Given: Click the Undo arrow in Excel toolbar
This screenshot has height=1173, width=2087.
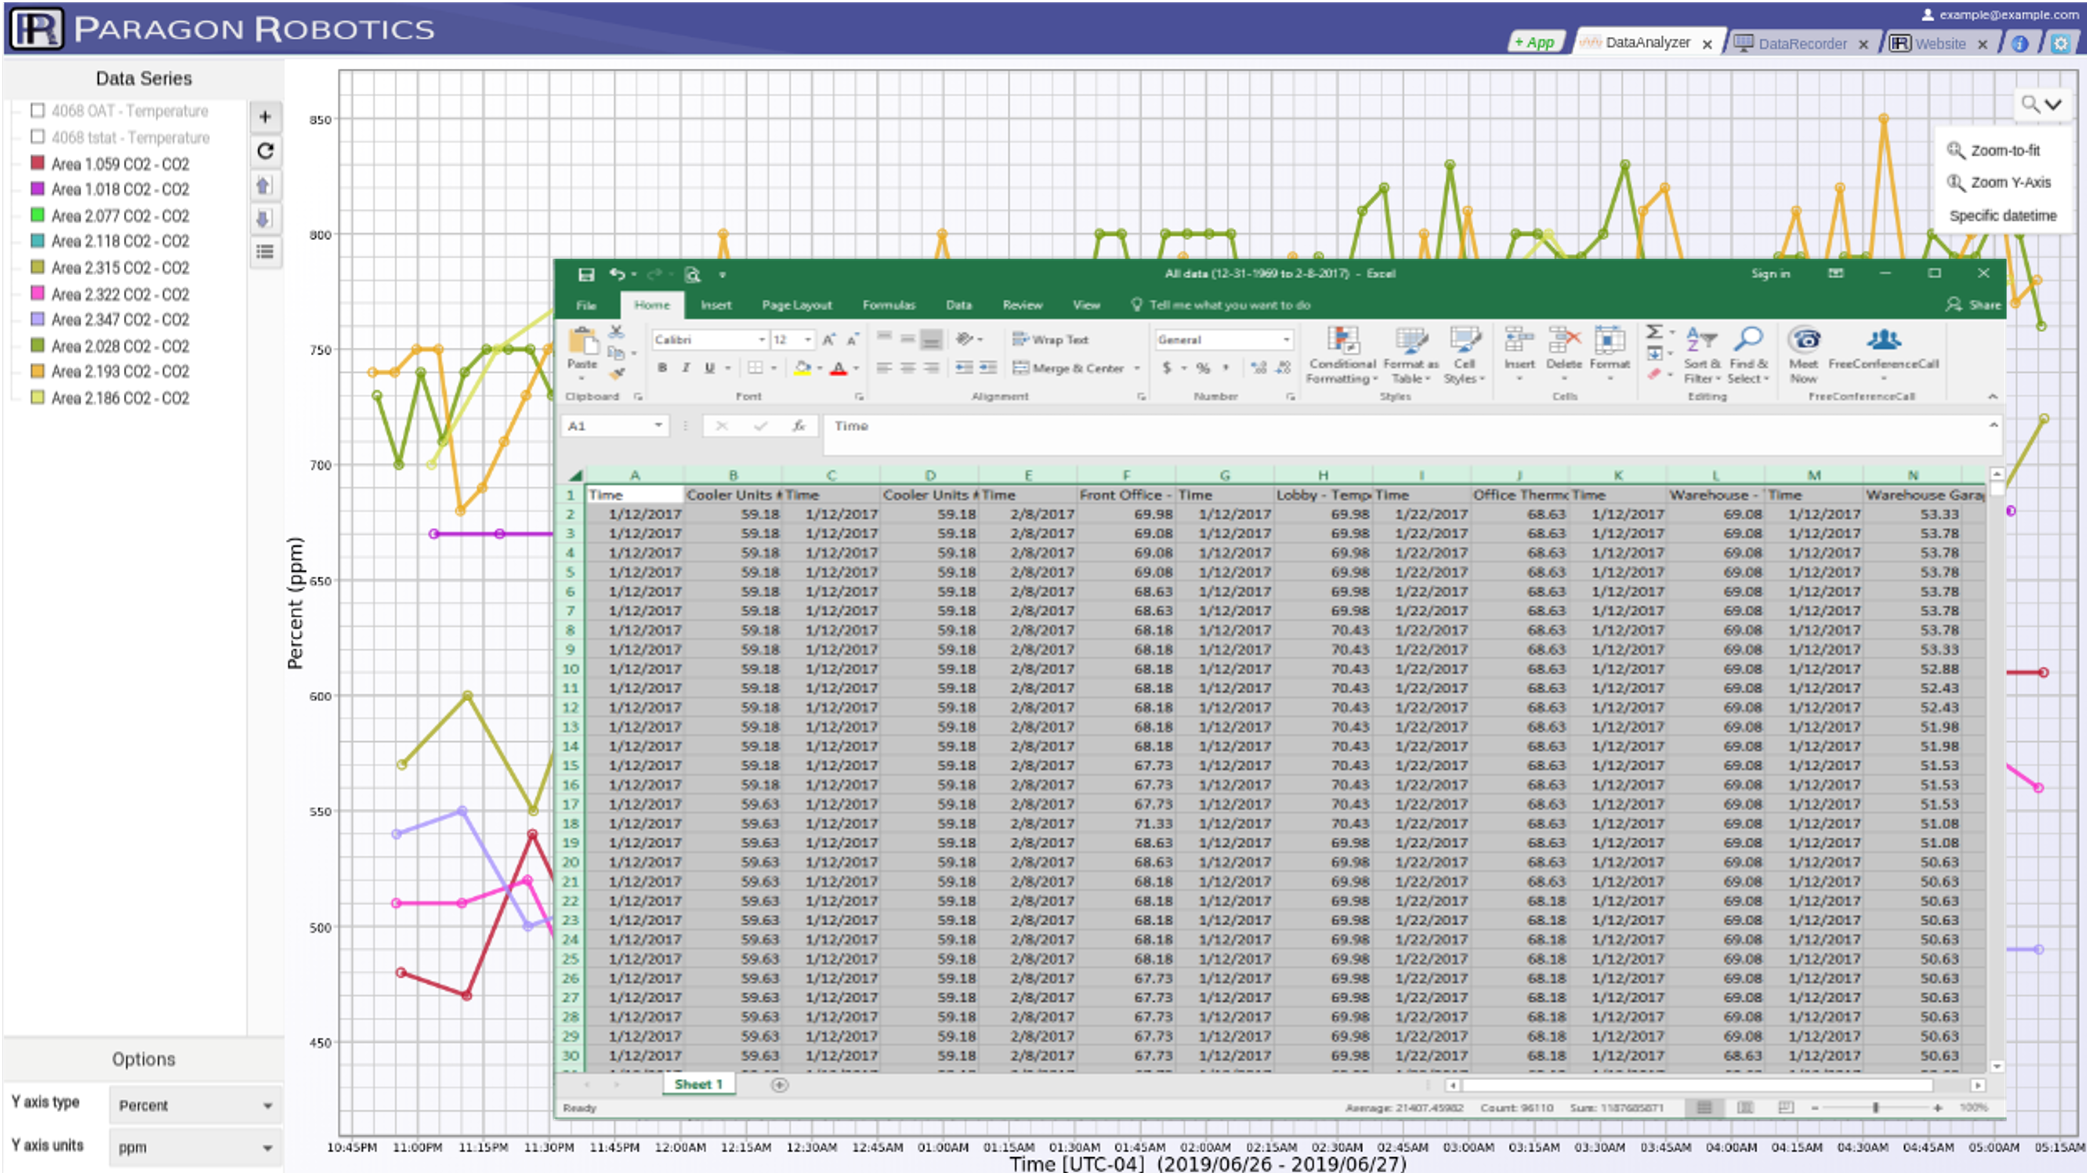Looking at the screenshot, I should [617, 274].
